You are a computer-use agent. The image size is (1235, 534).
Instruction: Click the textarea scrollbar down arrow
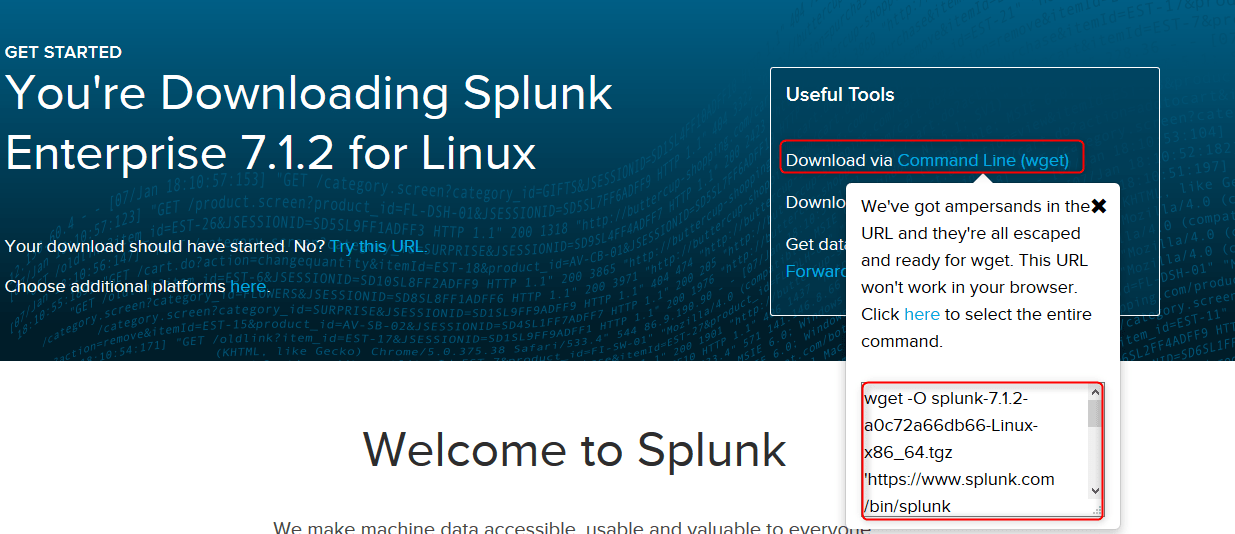1095,490
